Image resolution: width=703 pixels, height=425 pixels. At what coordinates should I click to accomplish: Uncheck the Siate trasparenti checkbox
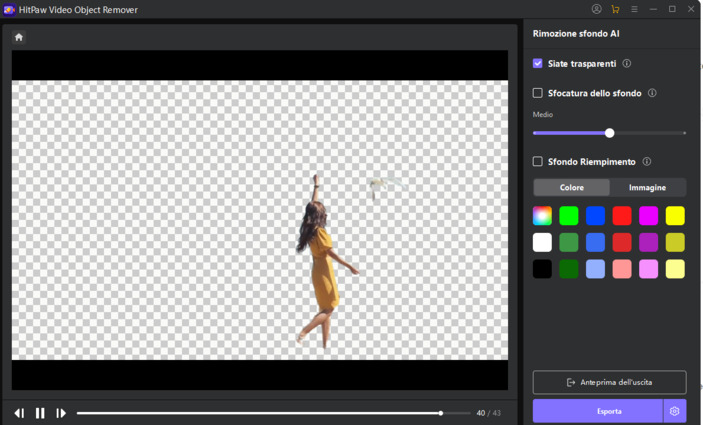[x=538, y=63]
